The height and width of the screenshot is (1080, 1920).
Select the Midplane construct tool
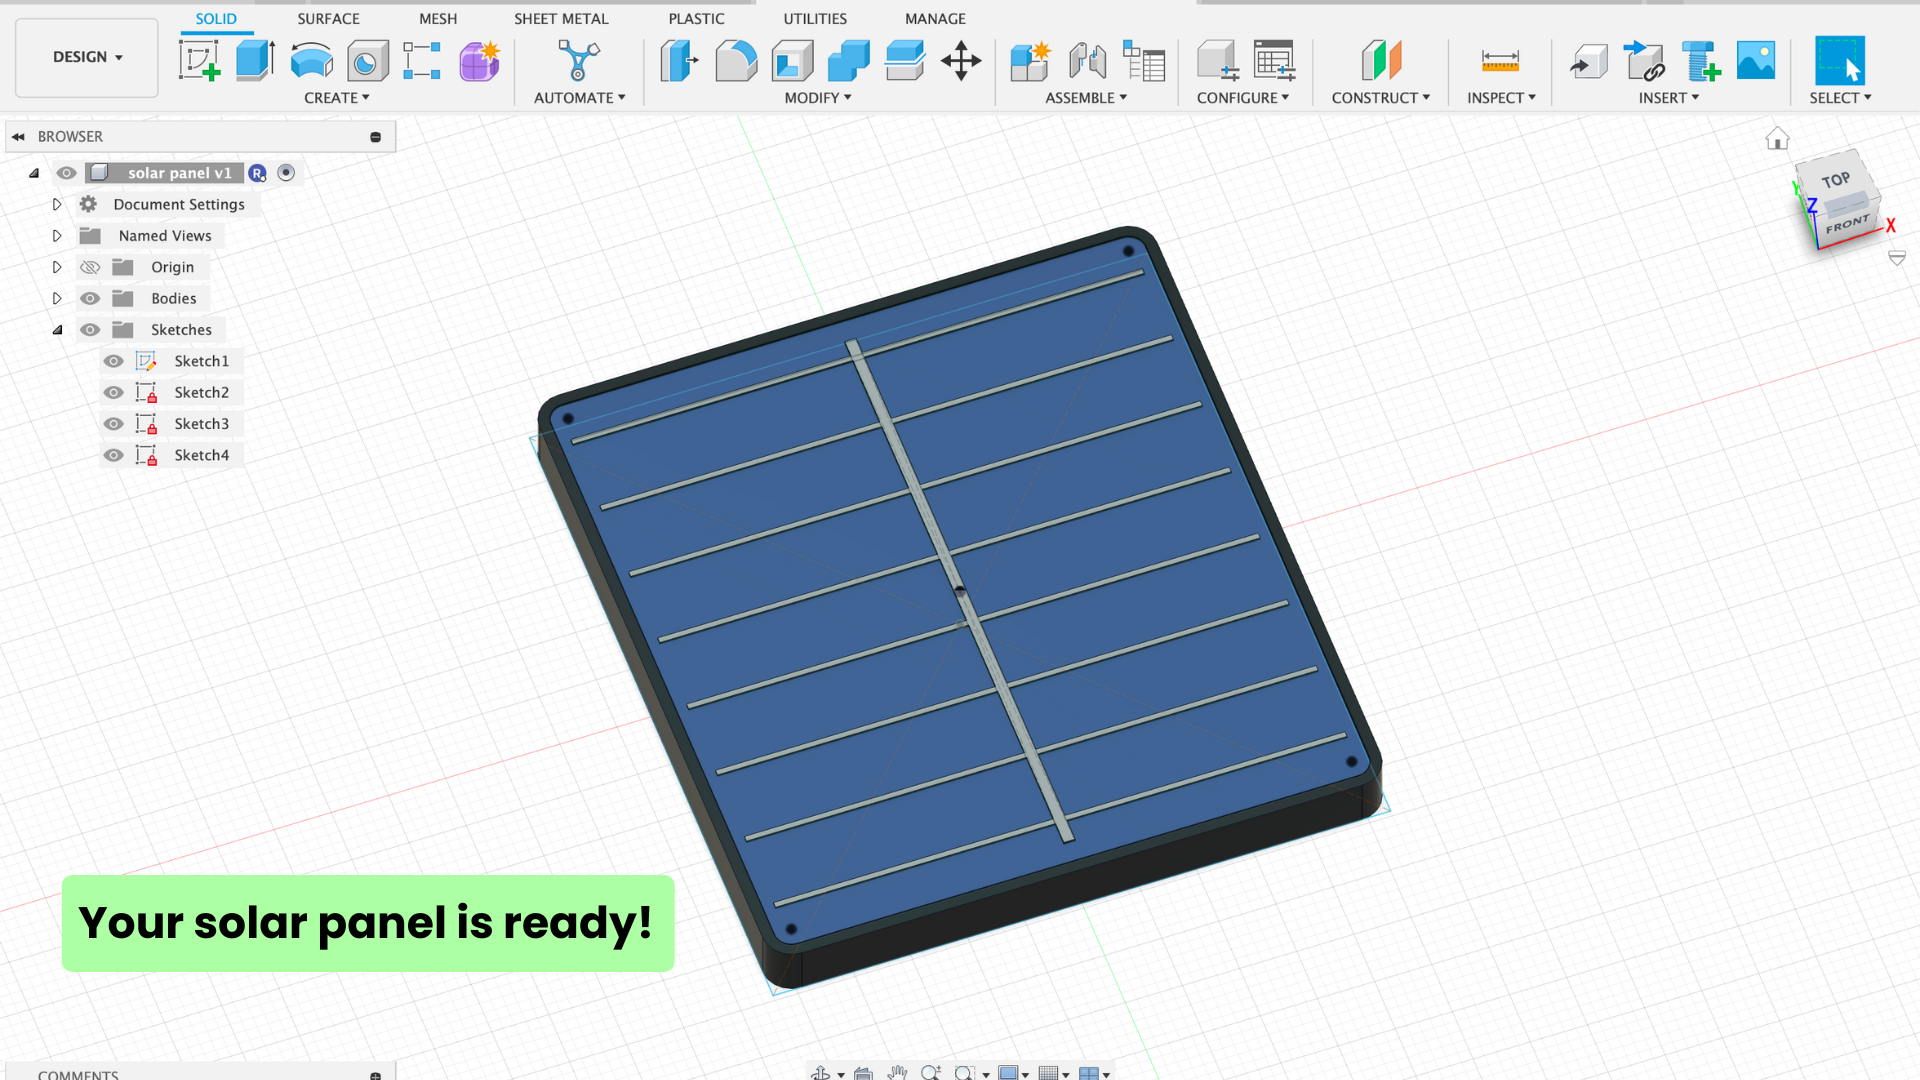(1381, 61)
